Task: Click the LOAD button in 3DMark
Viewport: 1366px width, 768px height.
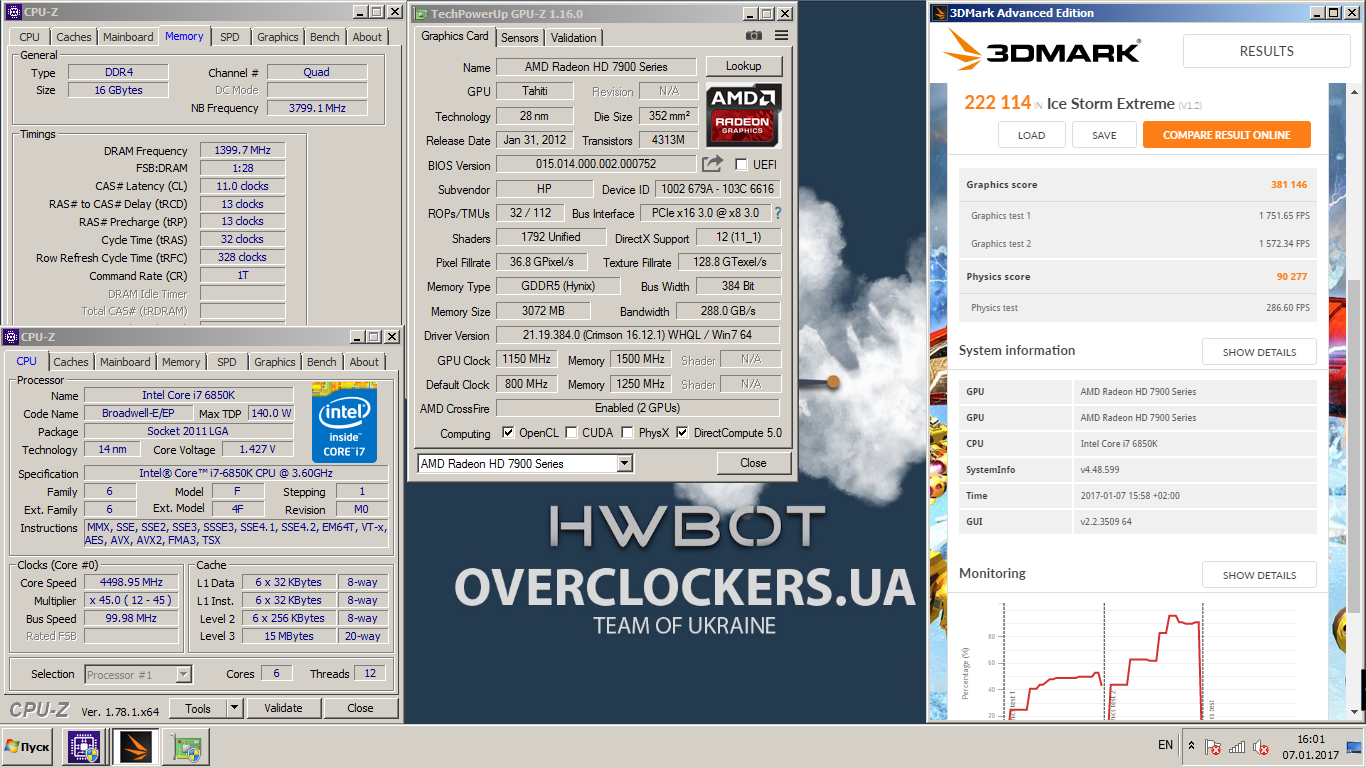Action: point(1031,135)
